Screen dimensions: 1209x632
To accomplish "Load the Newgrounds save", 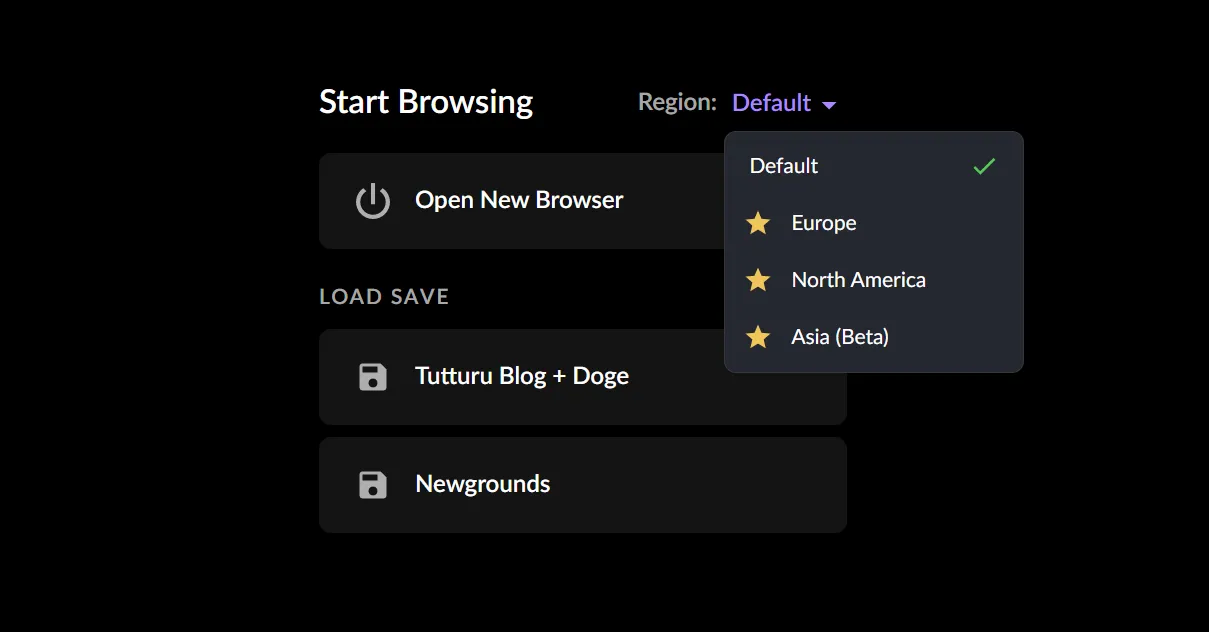I will (583, 485).
